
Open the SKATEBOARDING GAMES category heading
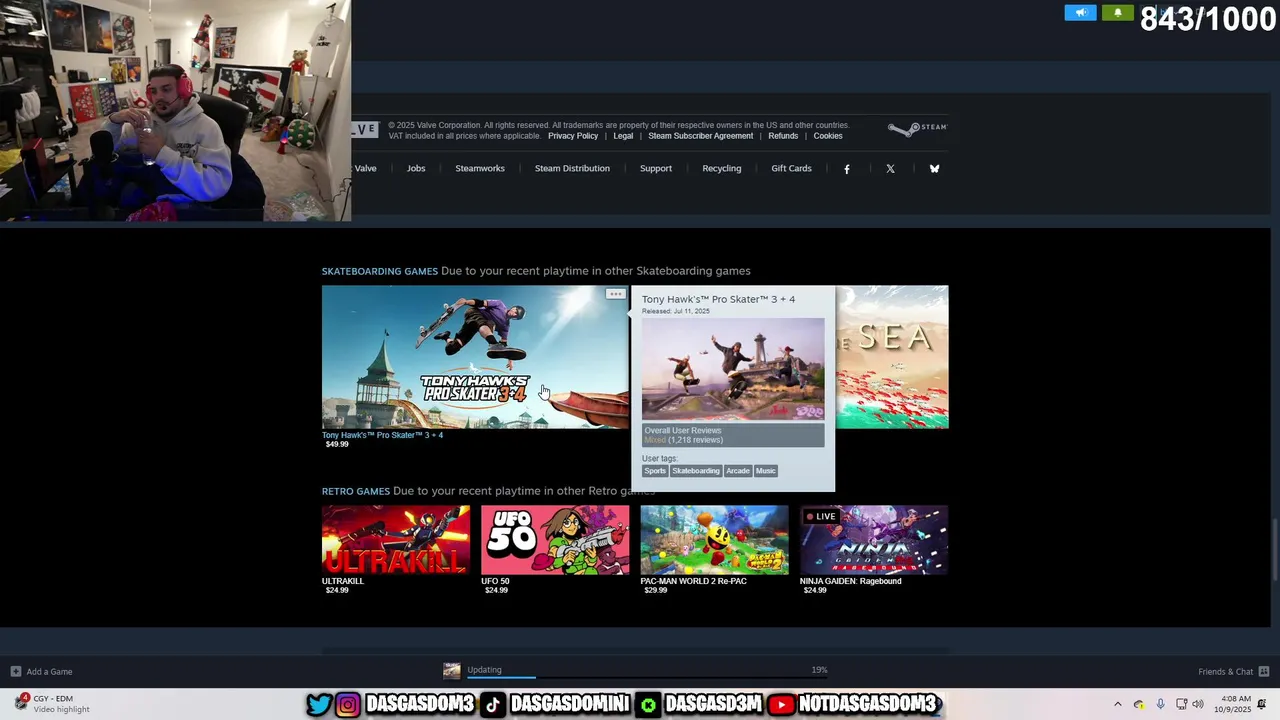(380, 271)
